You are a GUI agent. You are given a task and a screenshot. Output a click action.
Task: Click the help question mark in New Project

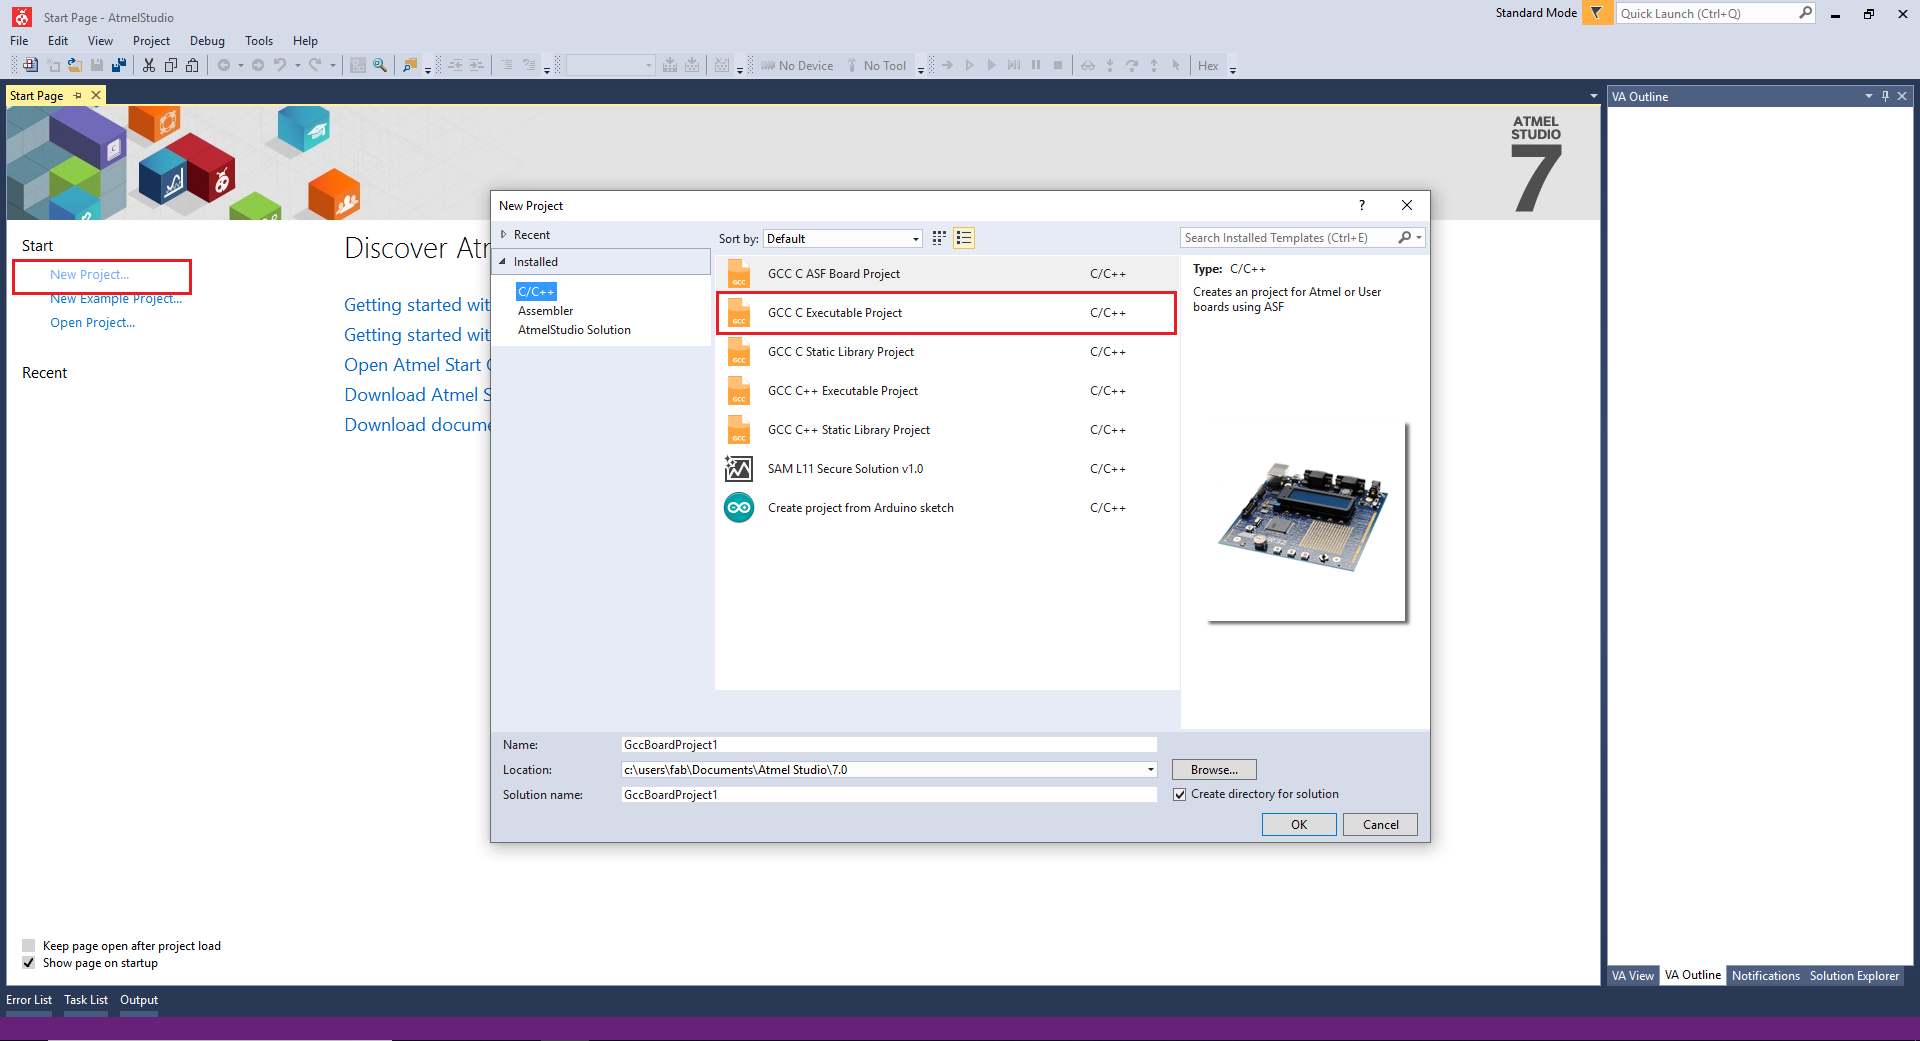pyautogui.click(x=1361, y=205)
